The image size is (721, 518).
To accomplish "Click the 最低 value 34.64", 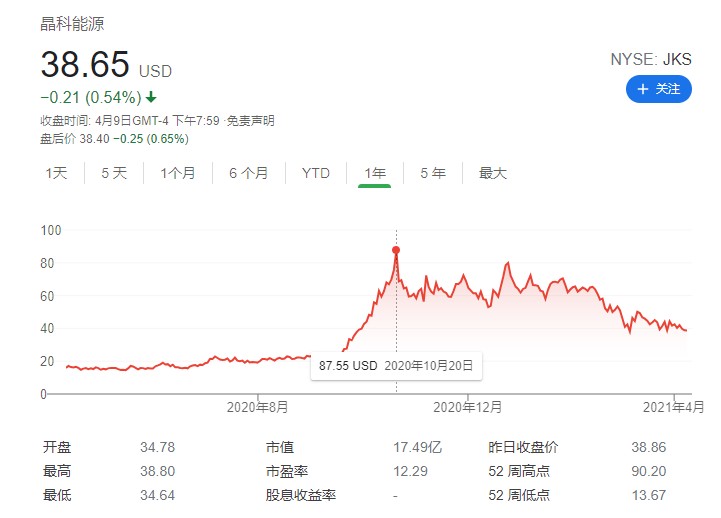I will click(157, 495).
